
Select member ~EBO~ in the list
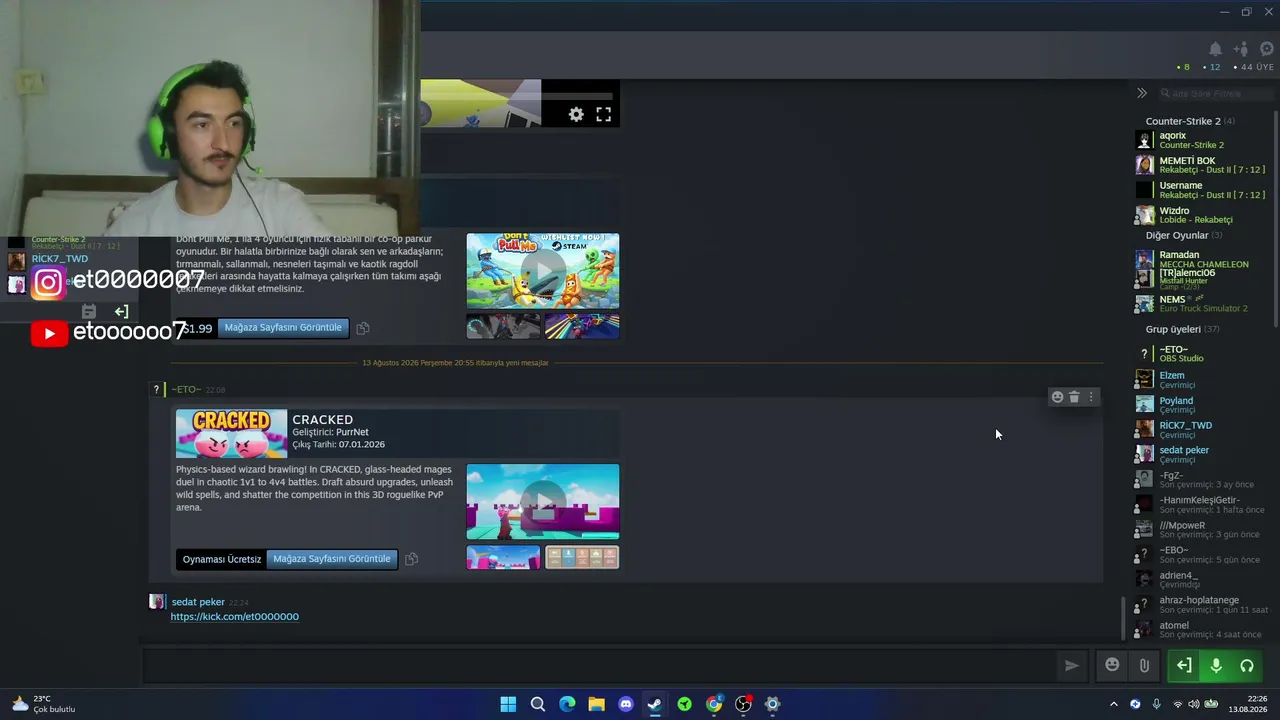point(1204,555)
